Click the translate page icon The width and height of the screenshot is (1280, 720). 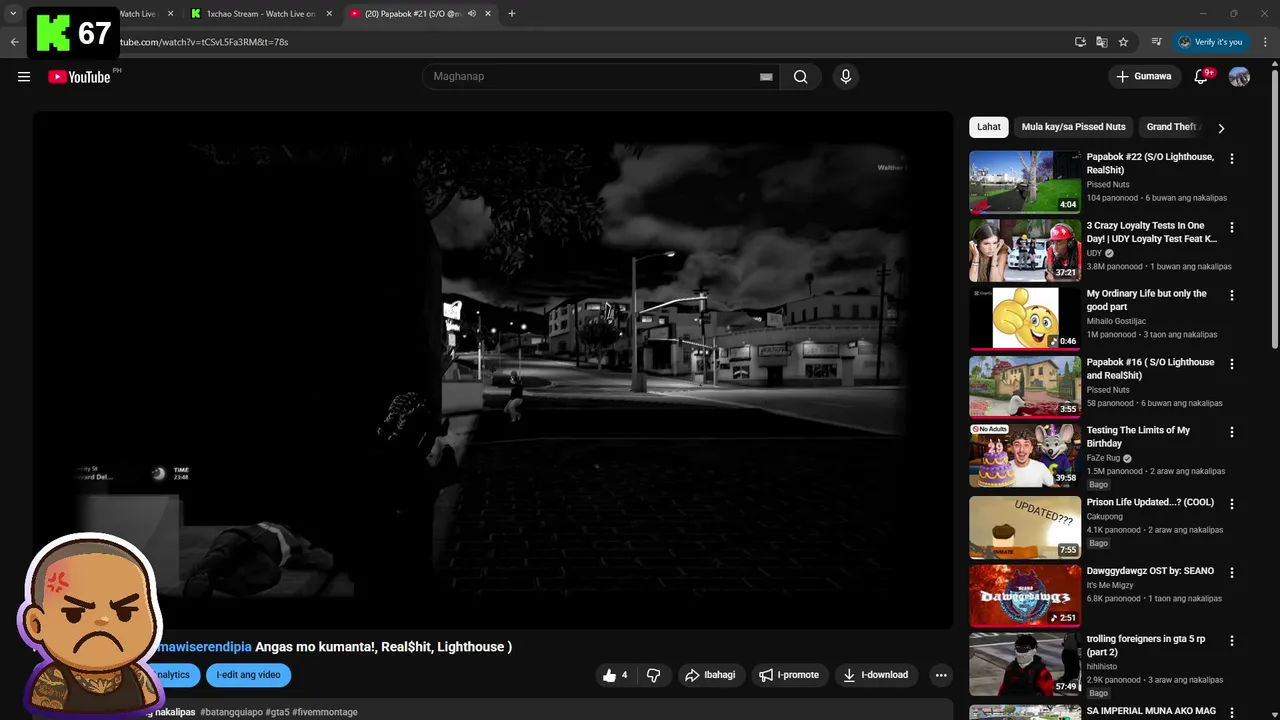pos(1101,42)
